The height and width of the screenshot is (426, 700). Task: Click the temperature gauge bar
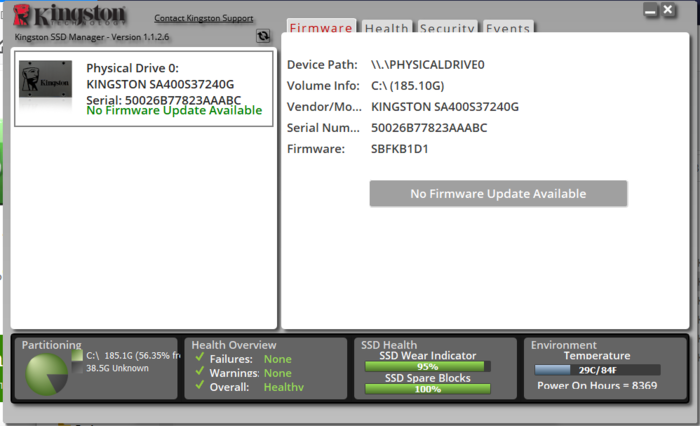(x=596, y=369)
